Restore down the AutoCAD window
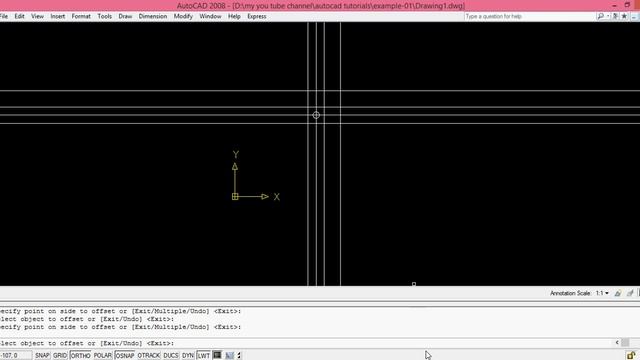The image size is (640, 360). click(x=627, y=5)
